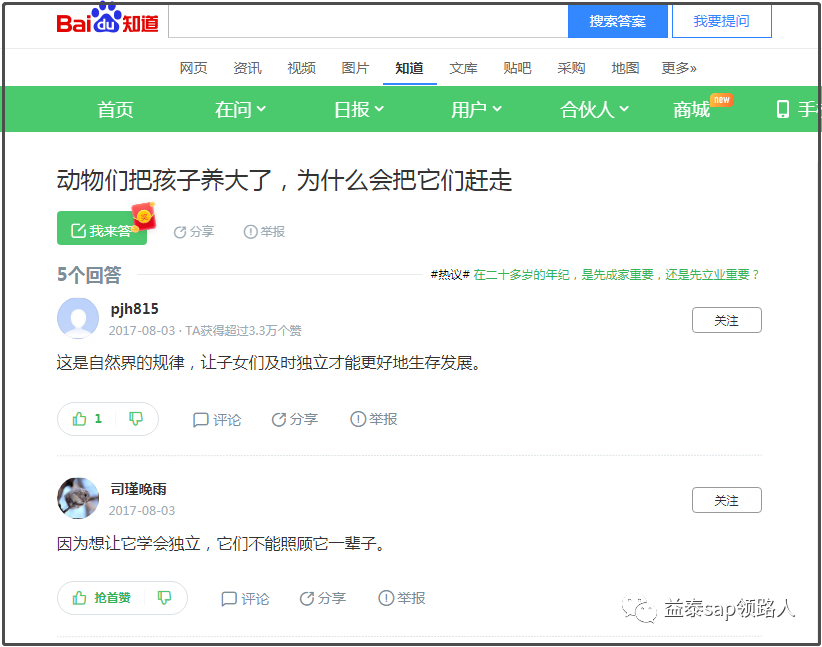Click the text TA获得超过3.3万个赞
The width and height of the screenshot is (822, 647).
(243, 331)
